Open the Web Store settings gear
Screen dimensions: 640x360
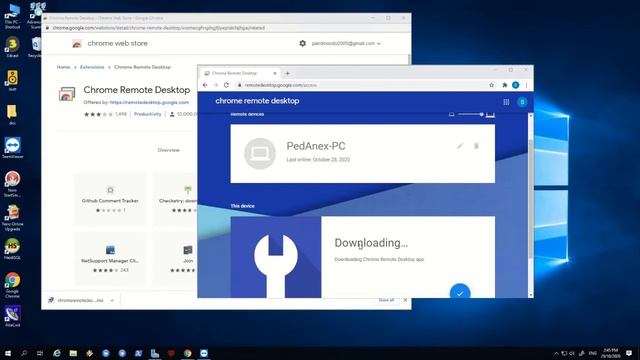click(302, 43)
